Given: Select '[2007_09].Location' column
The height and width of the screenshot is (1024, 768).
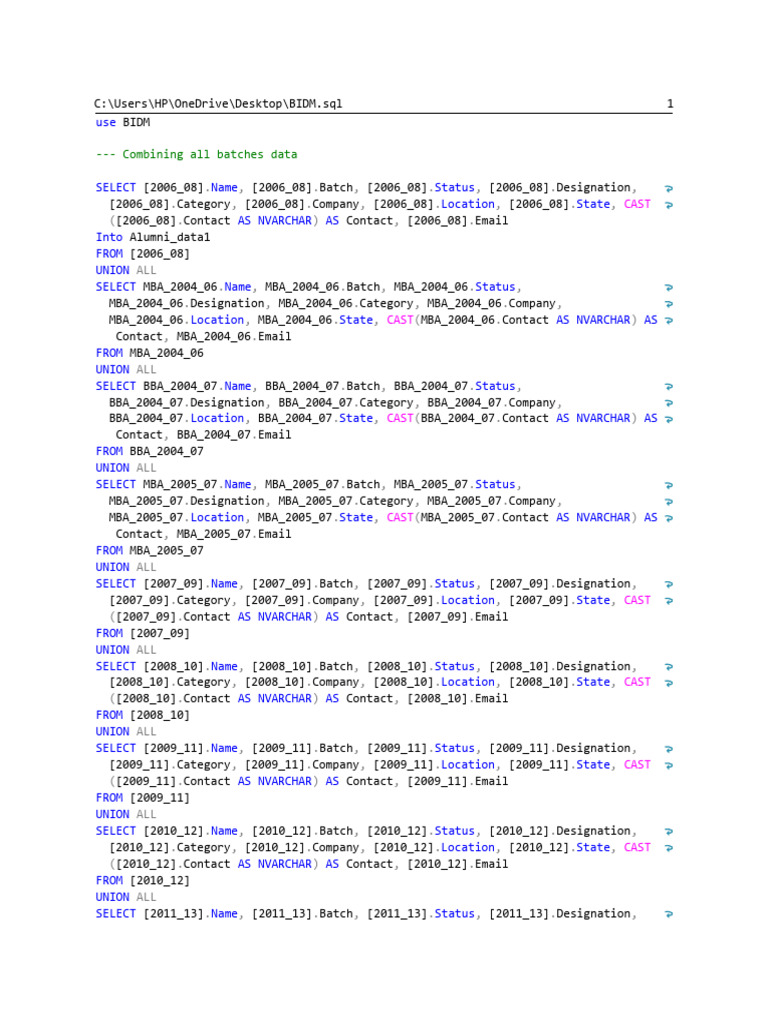Looking at the screenshot, I should [x=434, y=600].
